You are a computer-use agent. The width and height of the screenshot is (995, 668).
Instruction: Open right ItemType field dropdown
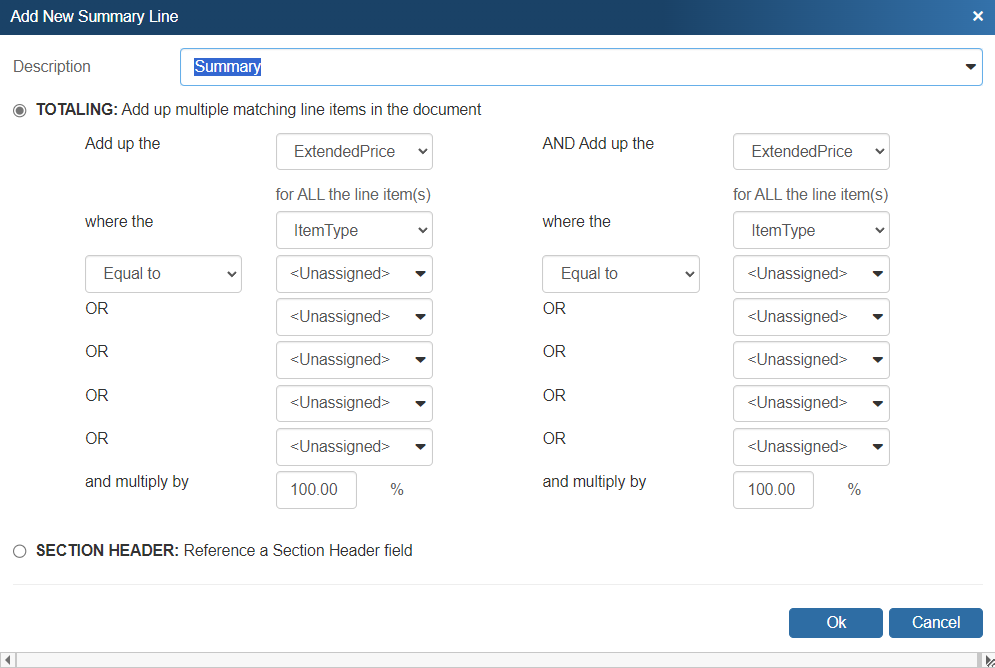tap(811, 230)
